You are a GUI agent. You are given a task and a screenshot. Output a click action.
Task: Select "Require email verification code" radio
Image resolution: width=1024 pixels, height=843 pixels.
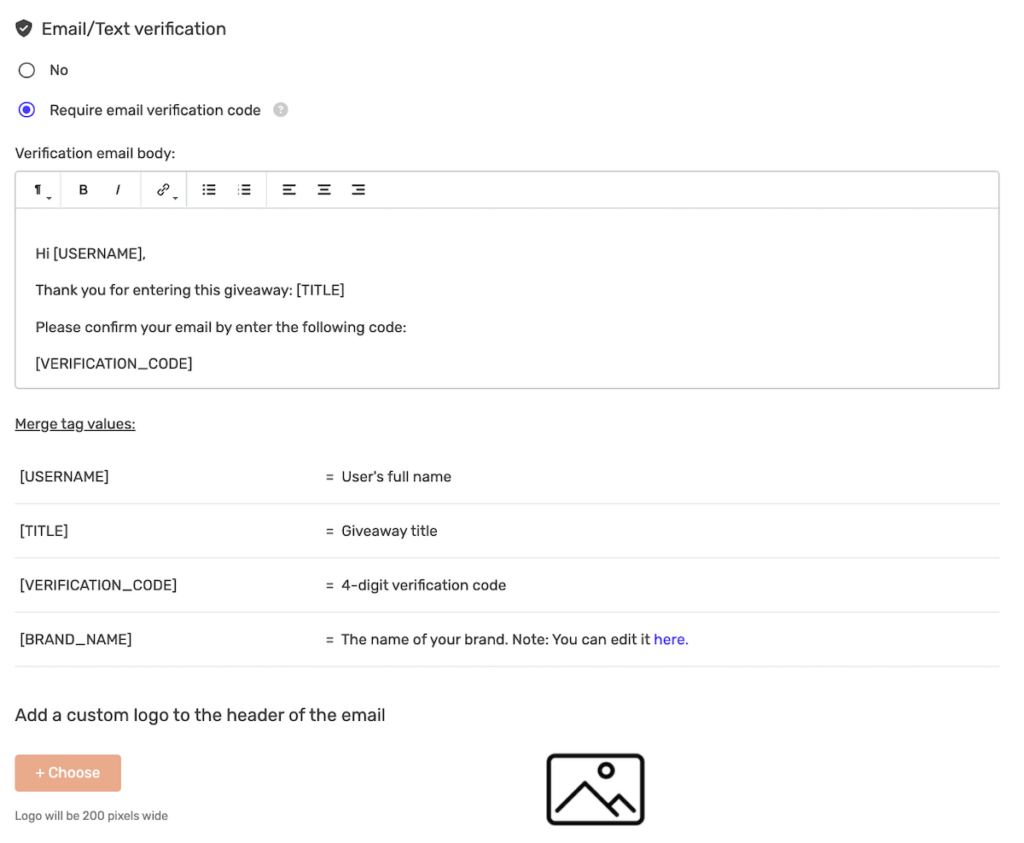pos(27,110)
